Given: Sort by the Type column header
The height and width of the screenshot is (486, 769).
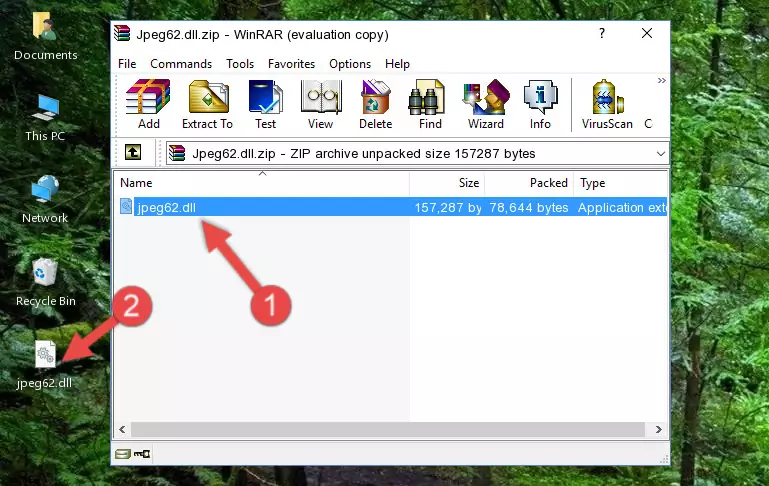Looking at the screenshot, I should click(620, 183).
